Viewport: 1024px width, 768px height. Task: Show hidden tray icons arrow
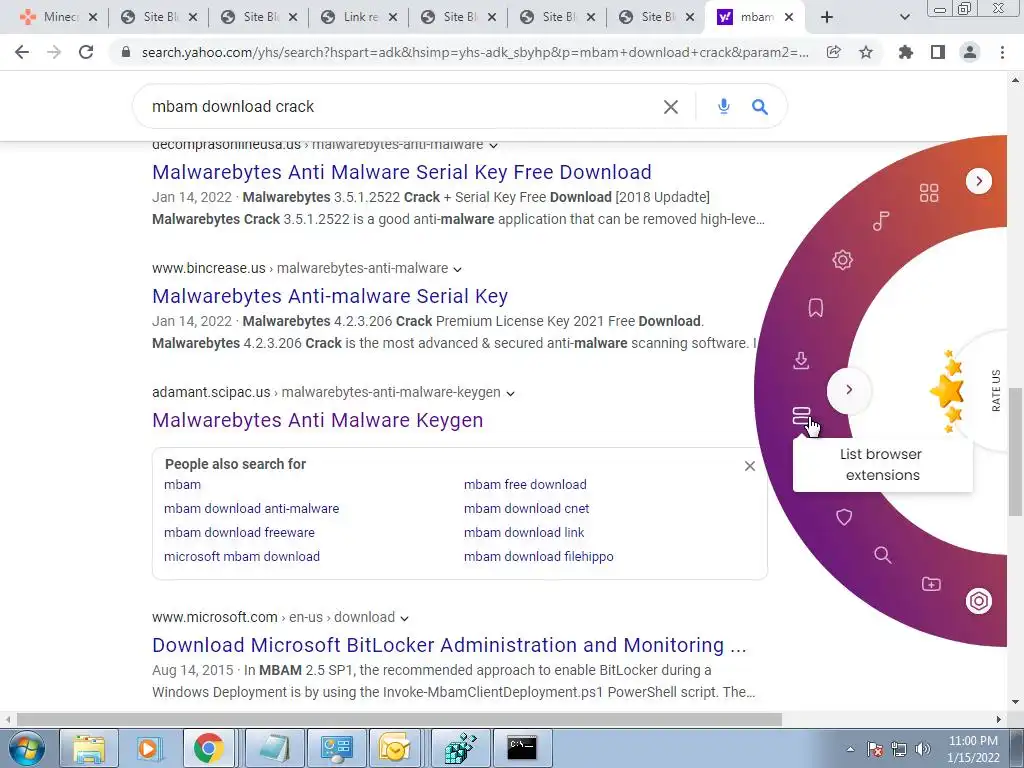(850, 749)
